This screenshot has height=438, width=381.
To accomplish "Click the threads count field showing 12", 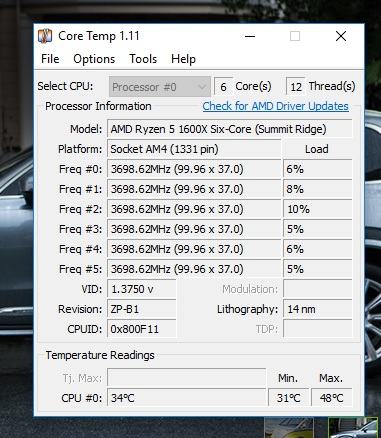I will (x=295, y=87).
